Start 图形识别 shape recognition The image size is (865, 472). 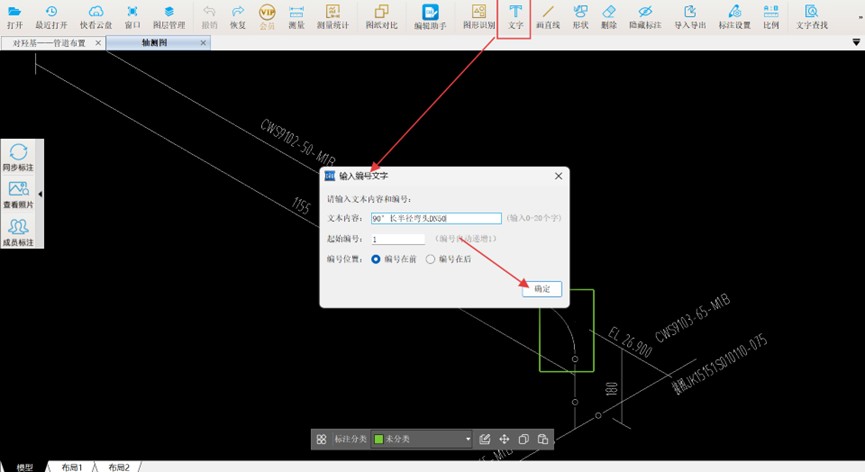coord(479,17)
